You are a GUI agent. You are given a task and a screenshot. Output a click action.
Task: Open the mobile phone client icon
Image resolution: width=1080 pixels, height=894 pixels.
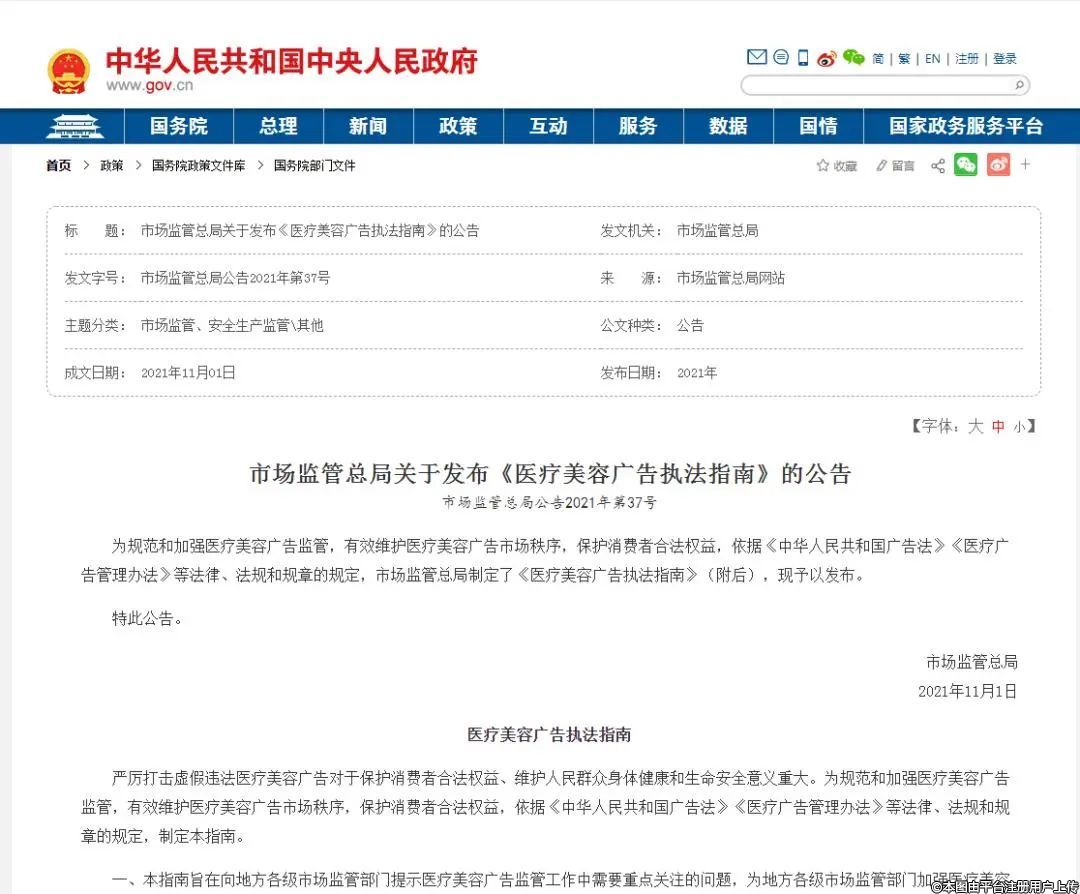point(802,58)
